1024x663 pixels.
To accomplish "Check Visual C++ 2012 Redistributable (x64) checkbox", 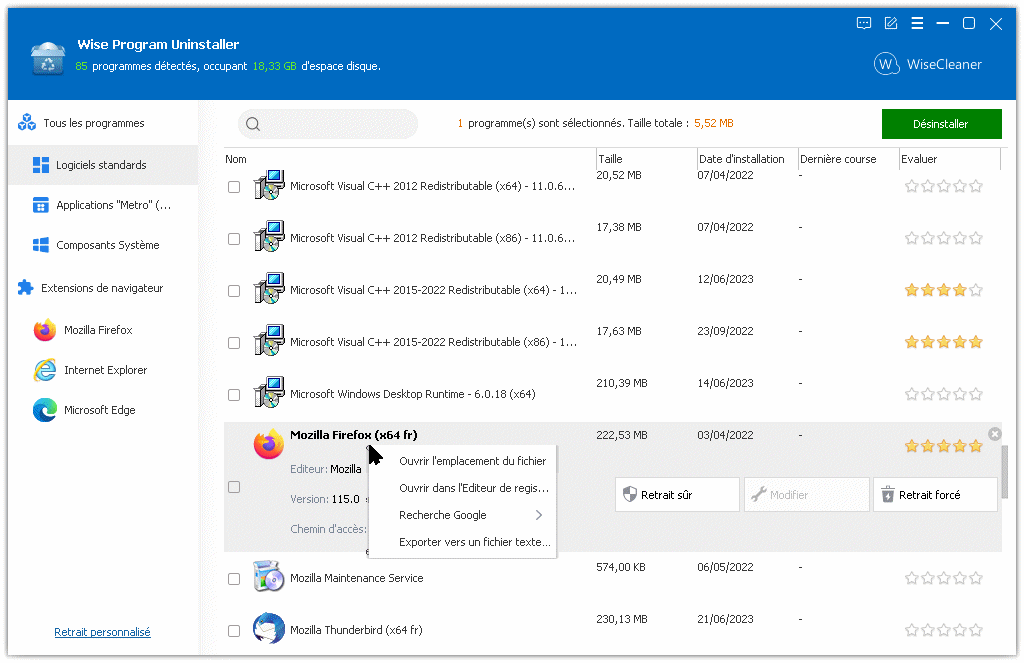I will pyautogui.click(x=234, y=187).
